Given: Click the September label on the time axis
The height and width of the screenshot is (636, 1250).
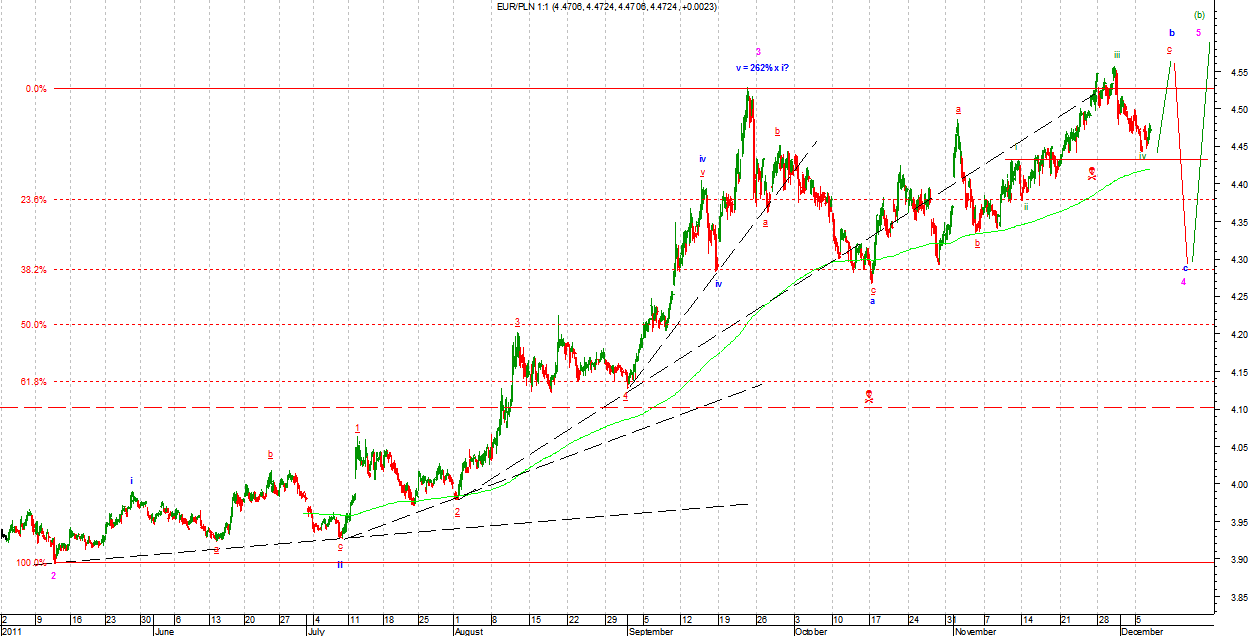Looking at the screenshot, I should [653, 631].
